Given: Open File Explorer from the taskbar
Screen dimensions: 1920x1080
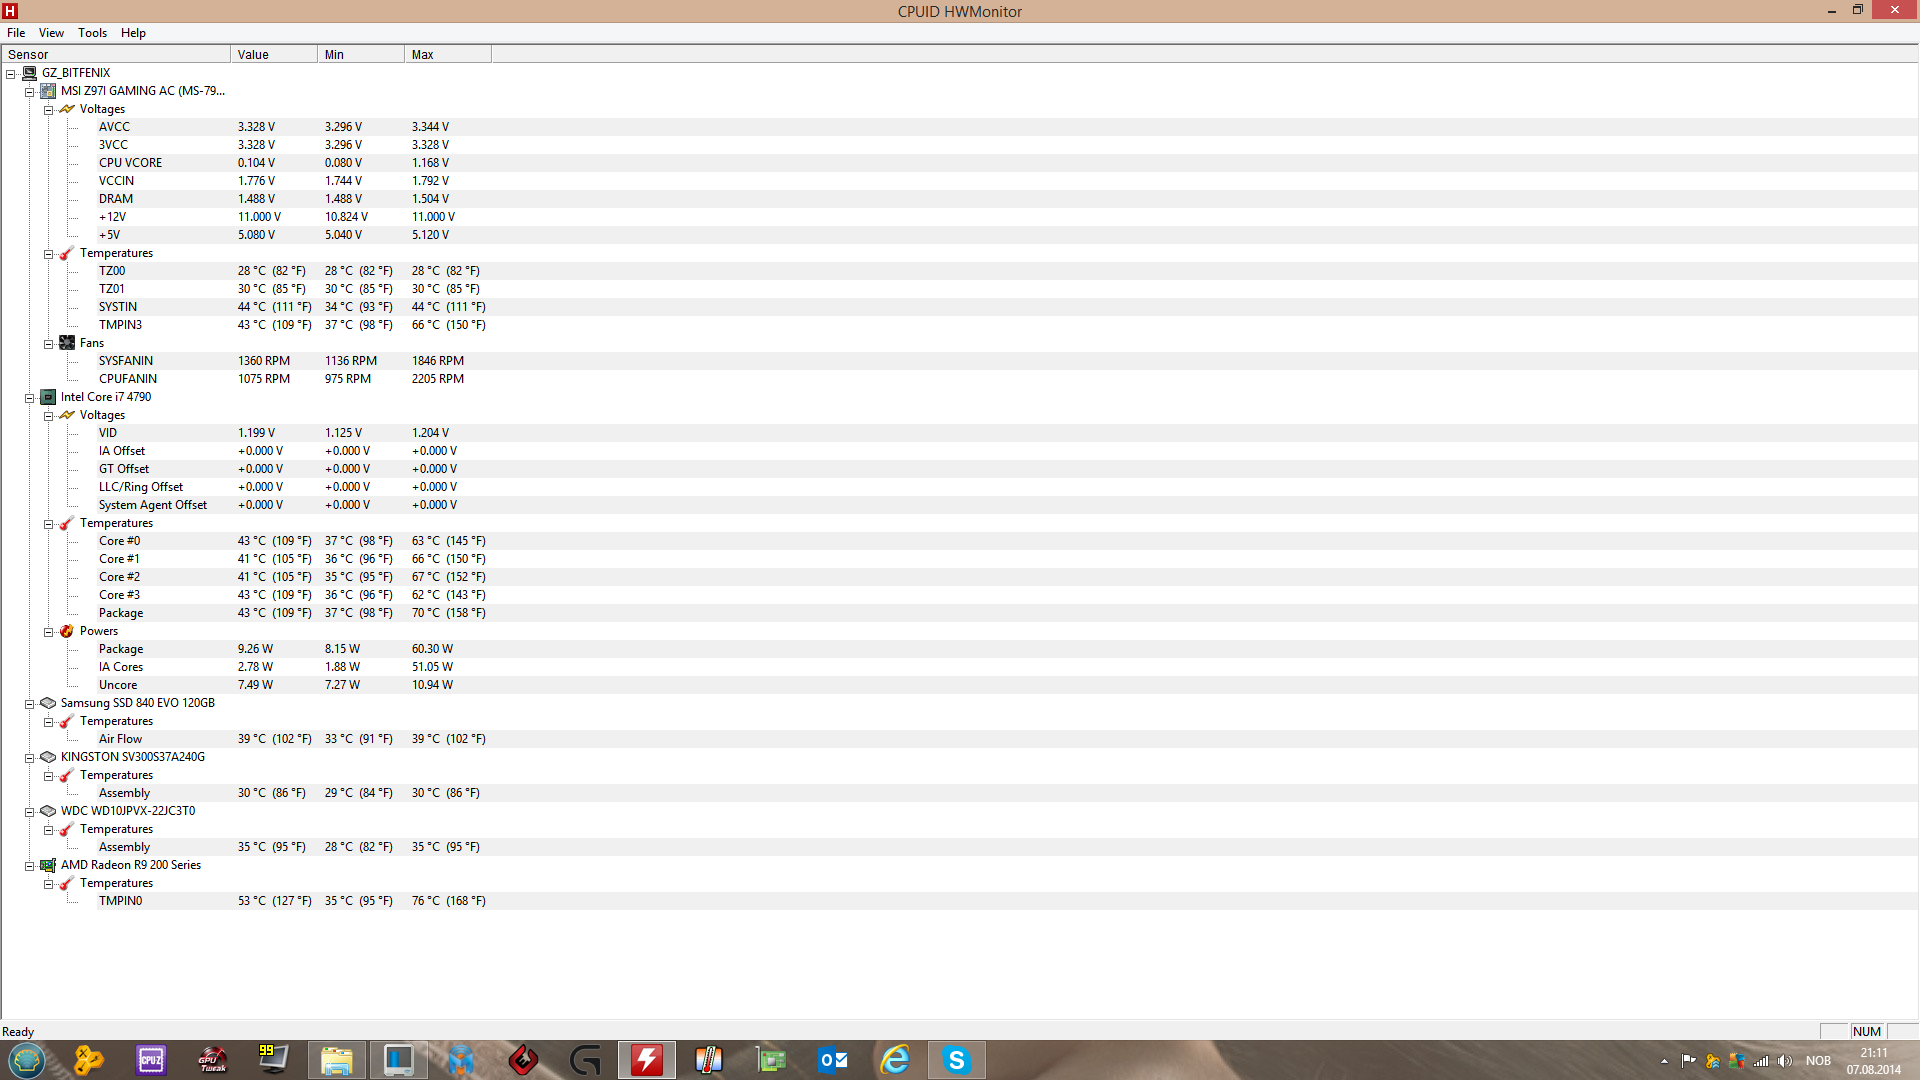Looking at the screenshot, I should 337,1060.
